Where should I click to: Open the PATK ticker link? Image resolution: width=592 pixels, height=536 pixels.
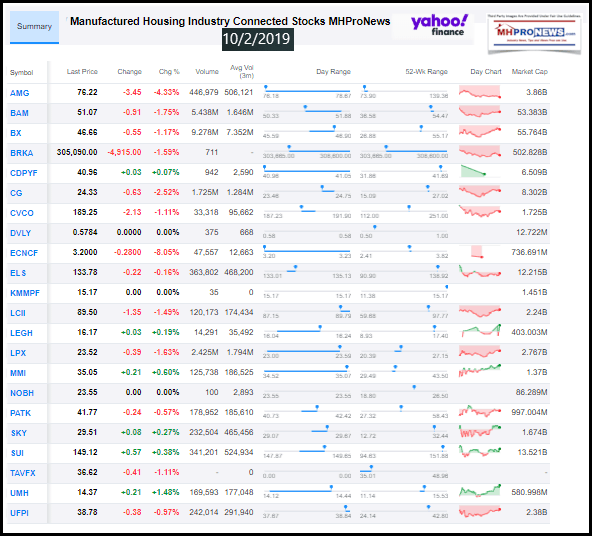(20, 413)
